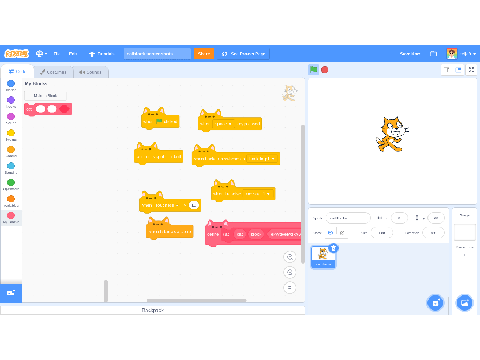The image size is (480, 360).
Task: Enter full screen stage mode
Action: pyautogui.click(x=471, y=70)
